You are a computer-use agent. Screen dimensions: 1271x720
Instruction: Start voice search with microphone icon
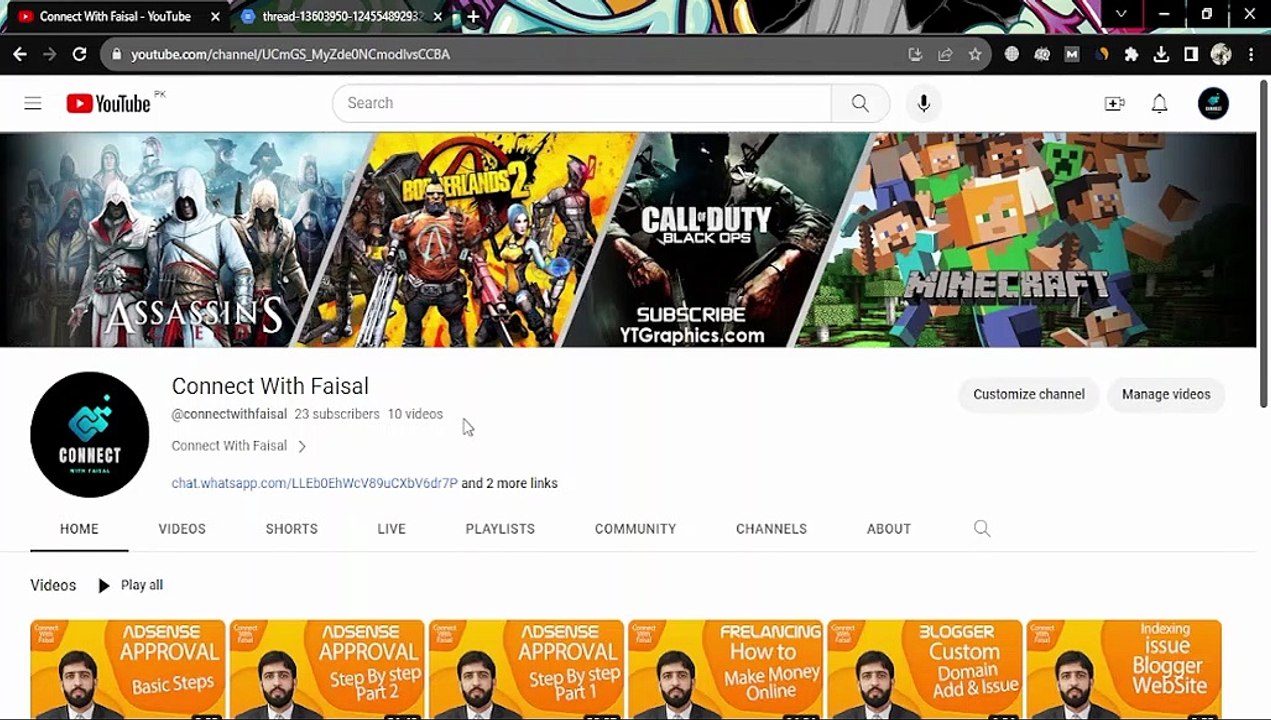tap(924, 103)
